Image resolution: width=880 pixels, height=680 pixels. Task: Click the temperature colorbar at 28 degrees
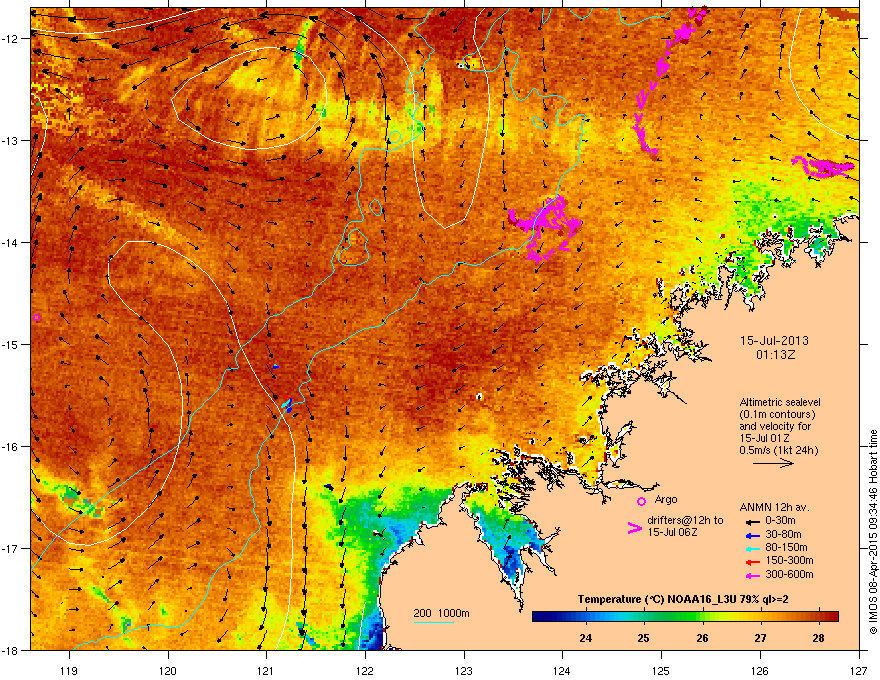[x=818, y=616]
